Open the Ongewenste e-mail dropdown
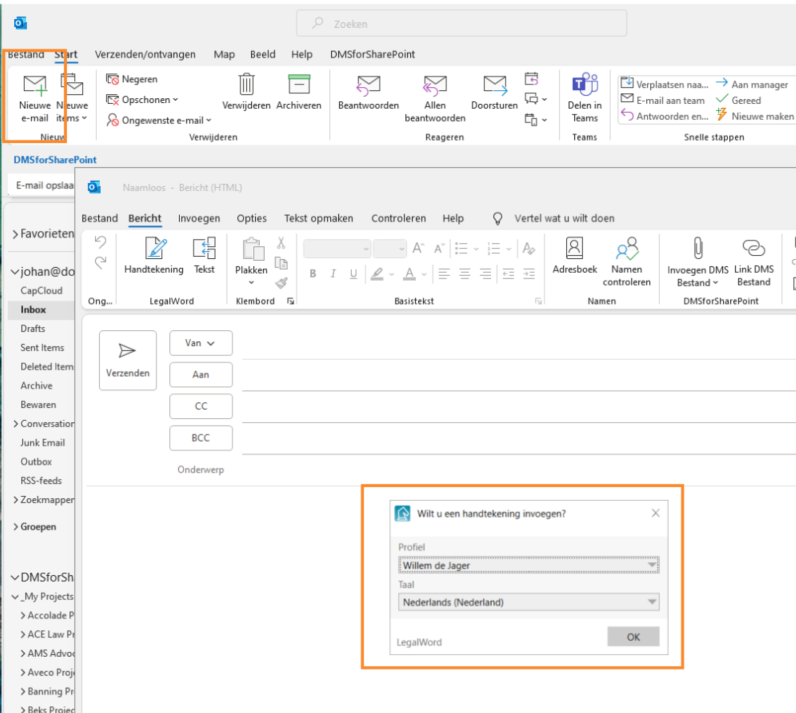This screenshot has width=796, height=713. coord(158,120)
